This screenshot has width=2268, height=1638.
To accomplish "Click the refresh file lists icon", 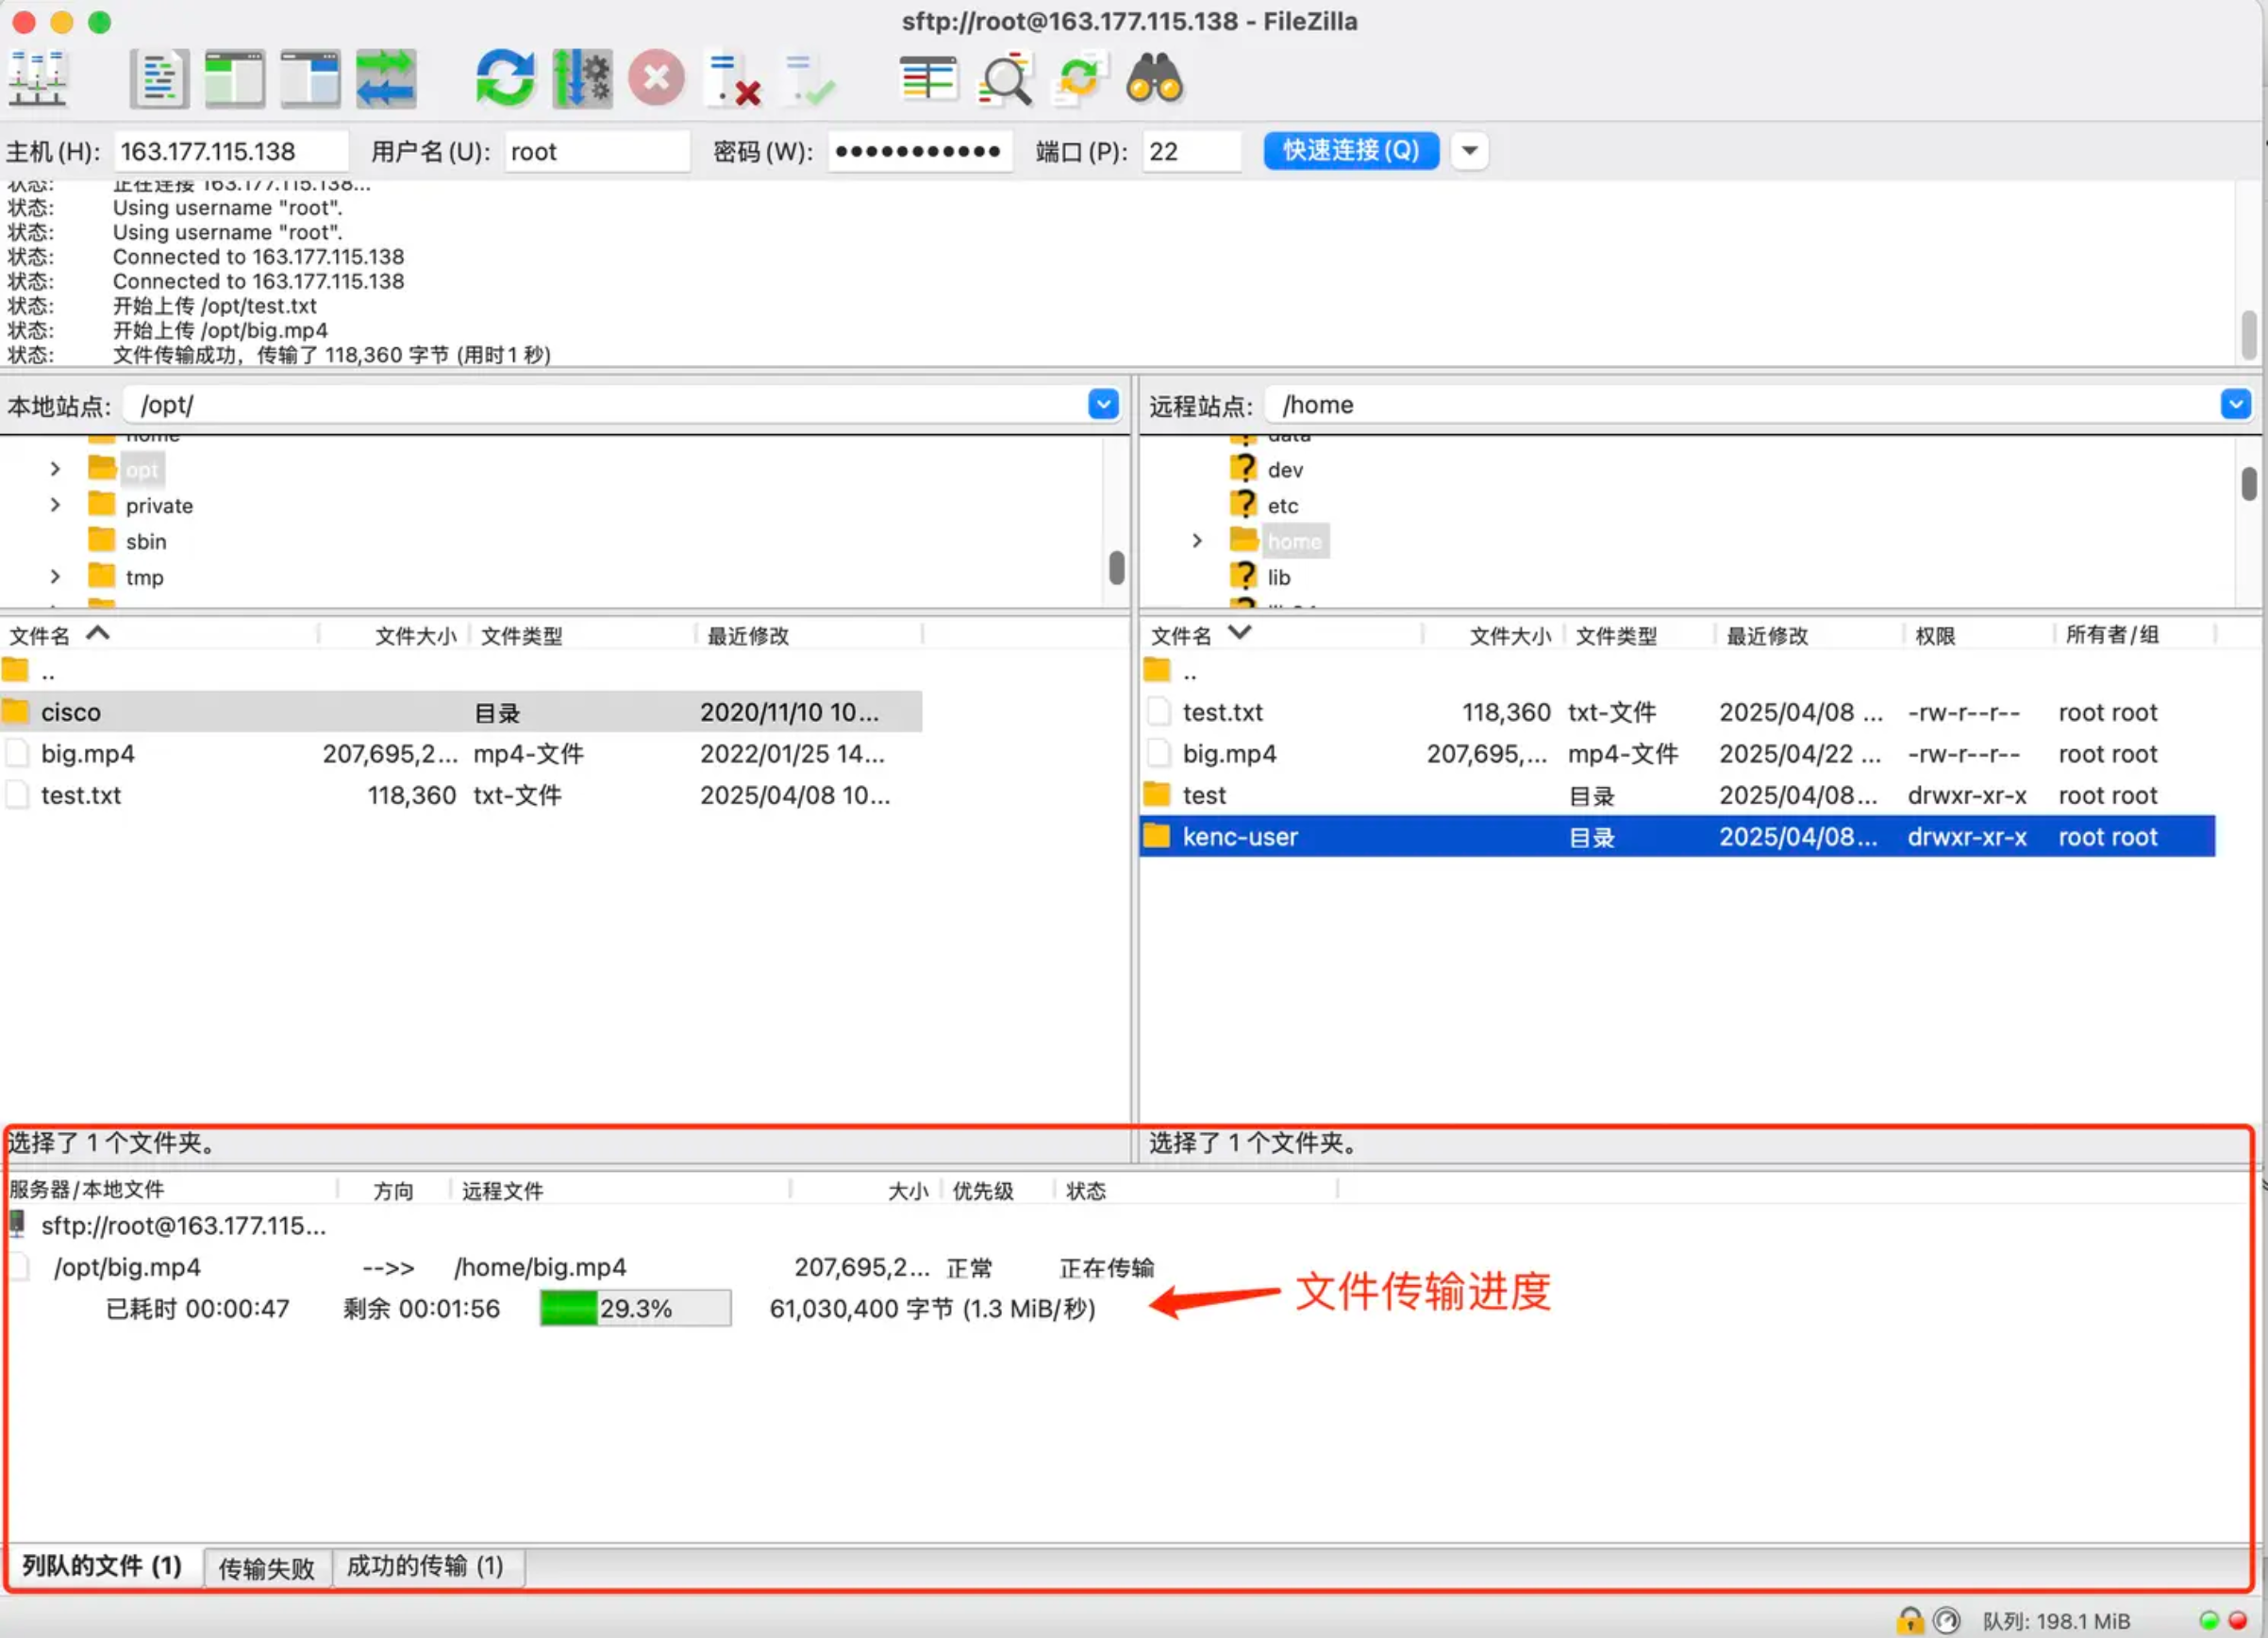I will pos(505,78).
